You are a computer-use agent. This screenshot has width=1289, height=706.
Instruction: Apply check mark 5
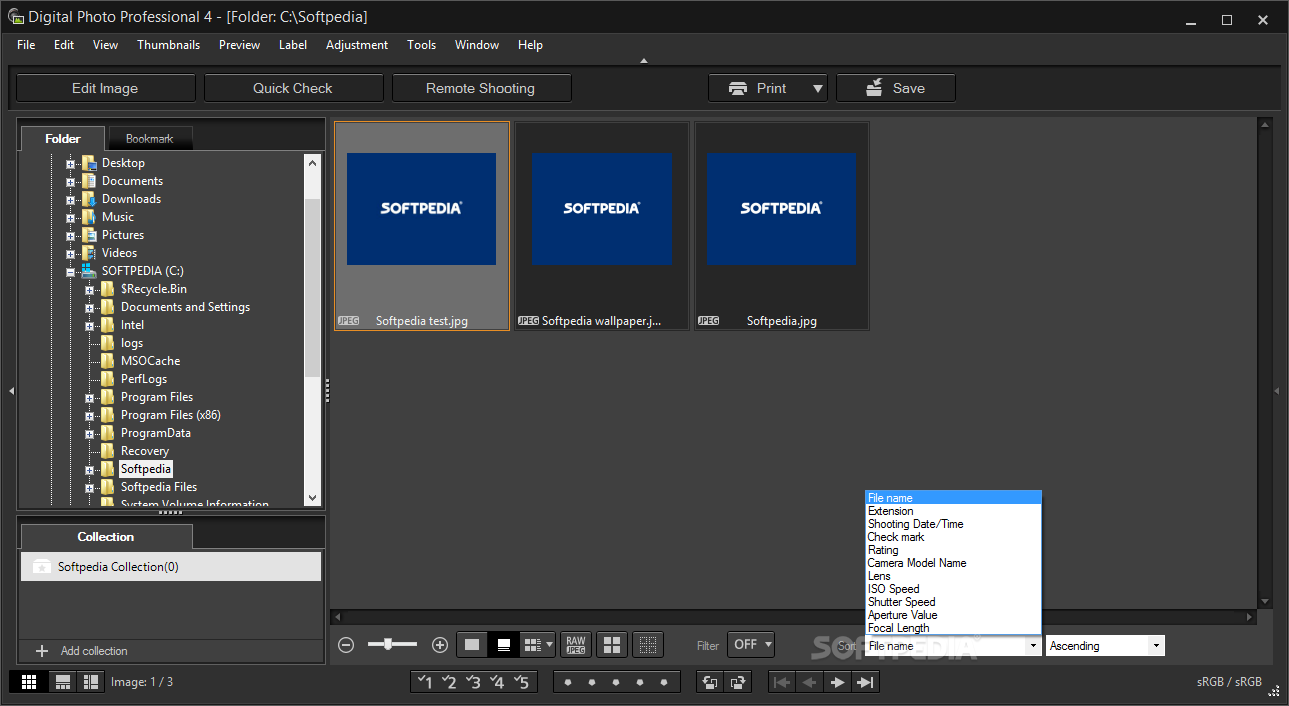pyautogui.click(x=521, y=682)
